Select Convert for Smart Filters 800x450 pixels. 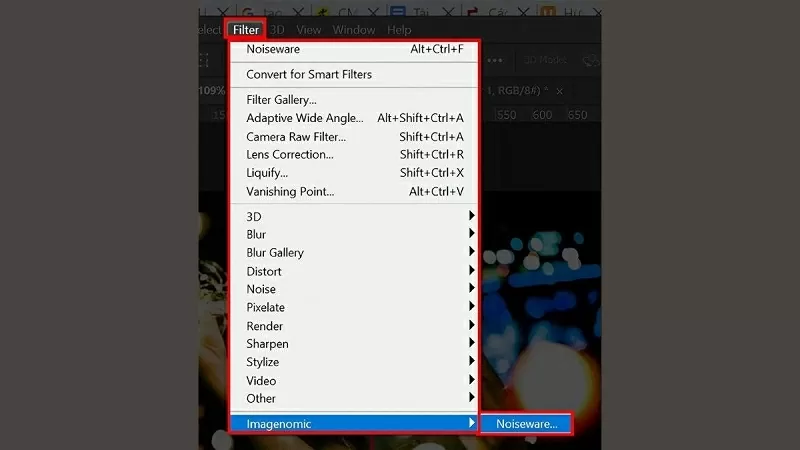tap(308, 74)
